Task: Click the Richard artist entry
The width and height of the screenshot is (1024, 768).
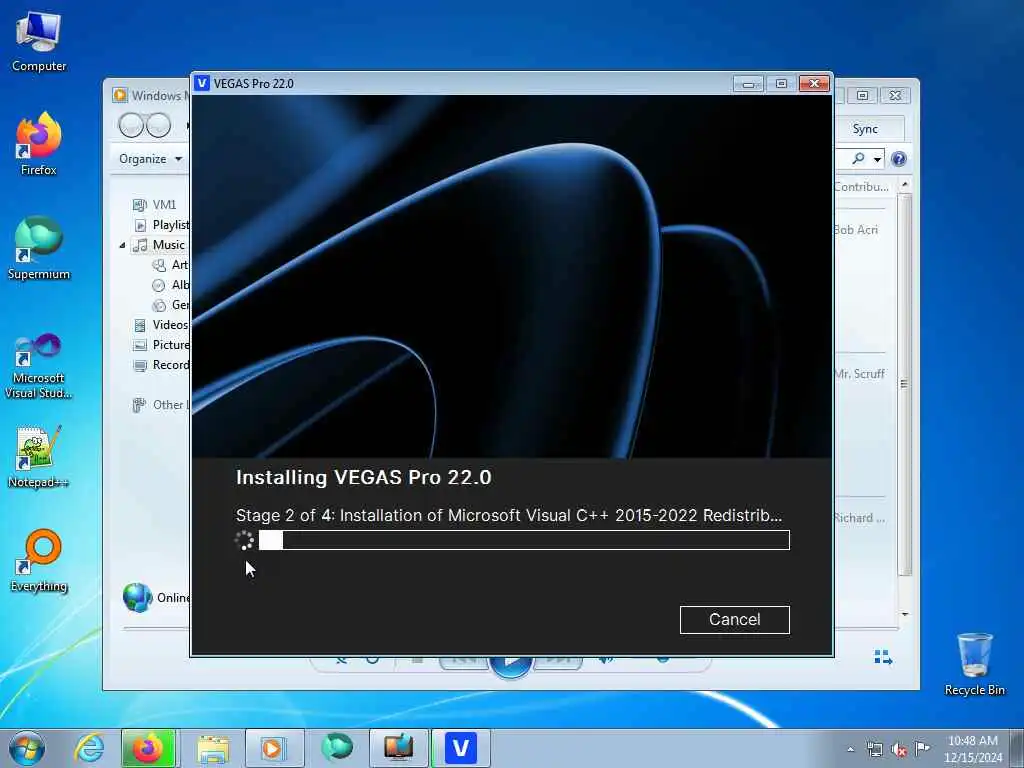Action: click(859, 518)
